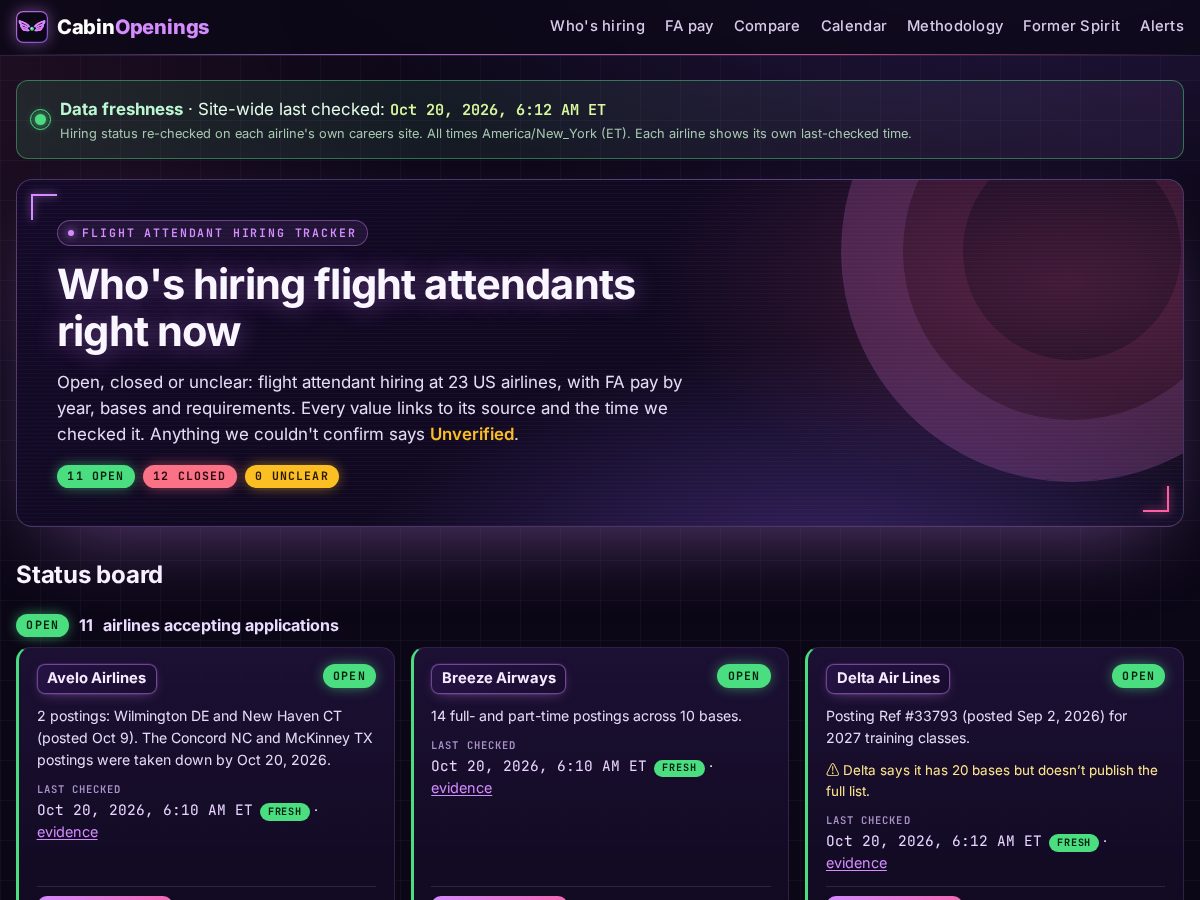Click the 11 OPEN badge in hero

pyautogui.click(x=96, y=476)
